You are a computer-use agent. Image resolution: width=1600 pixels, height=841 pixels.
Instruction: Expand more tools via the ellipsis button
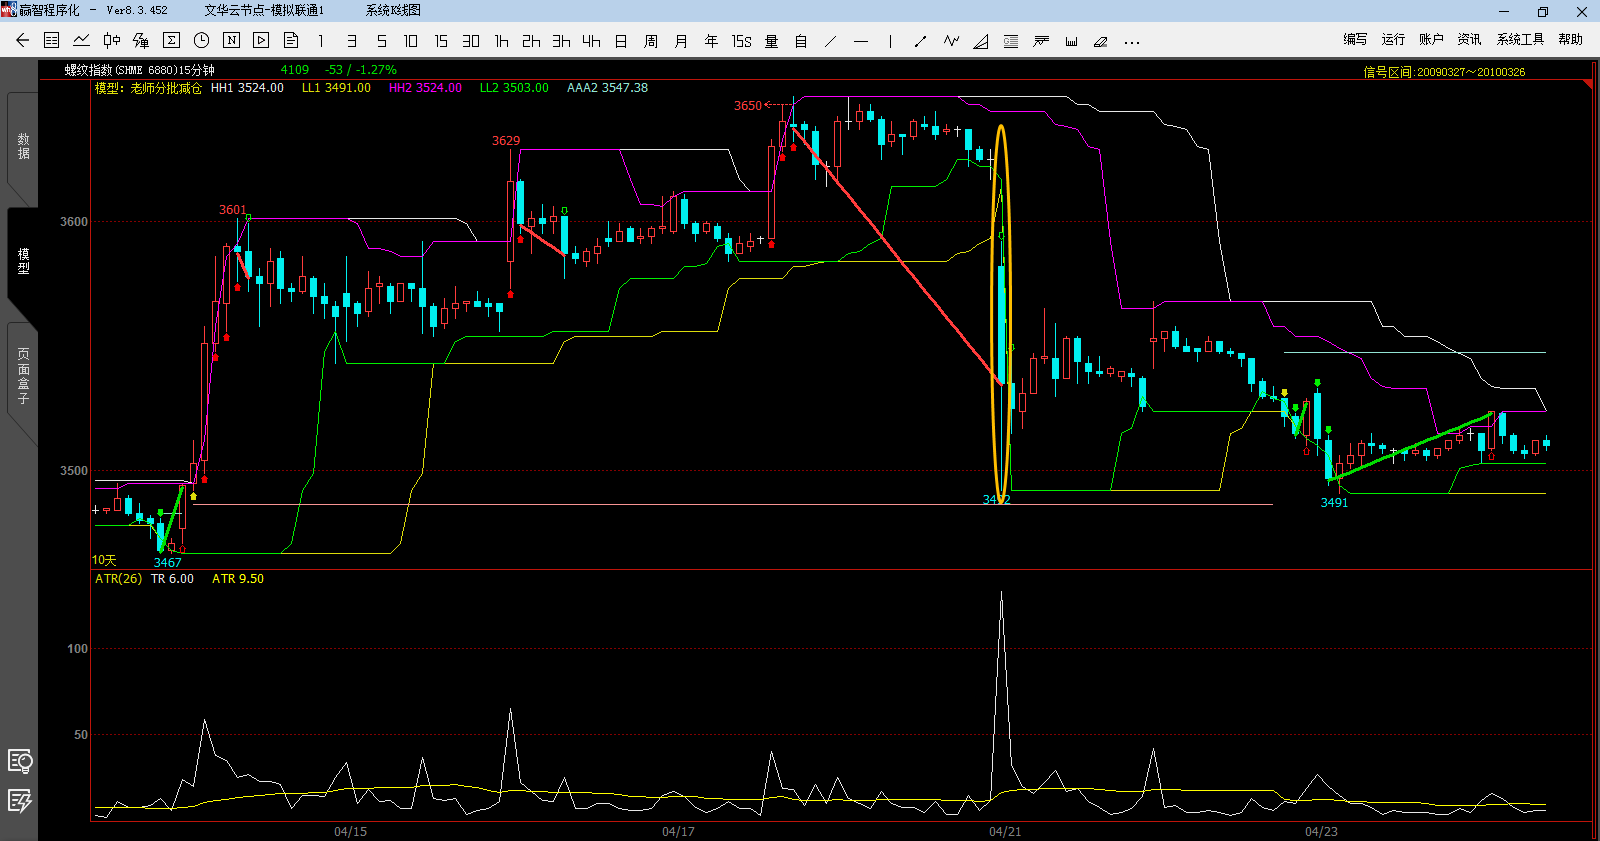point(1131,41)
